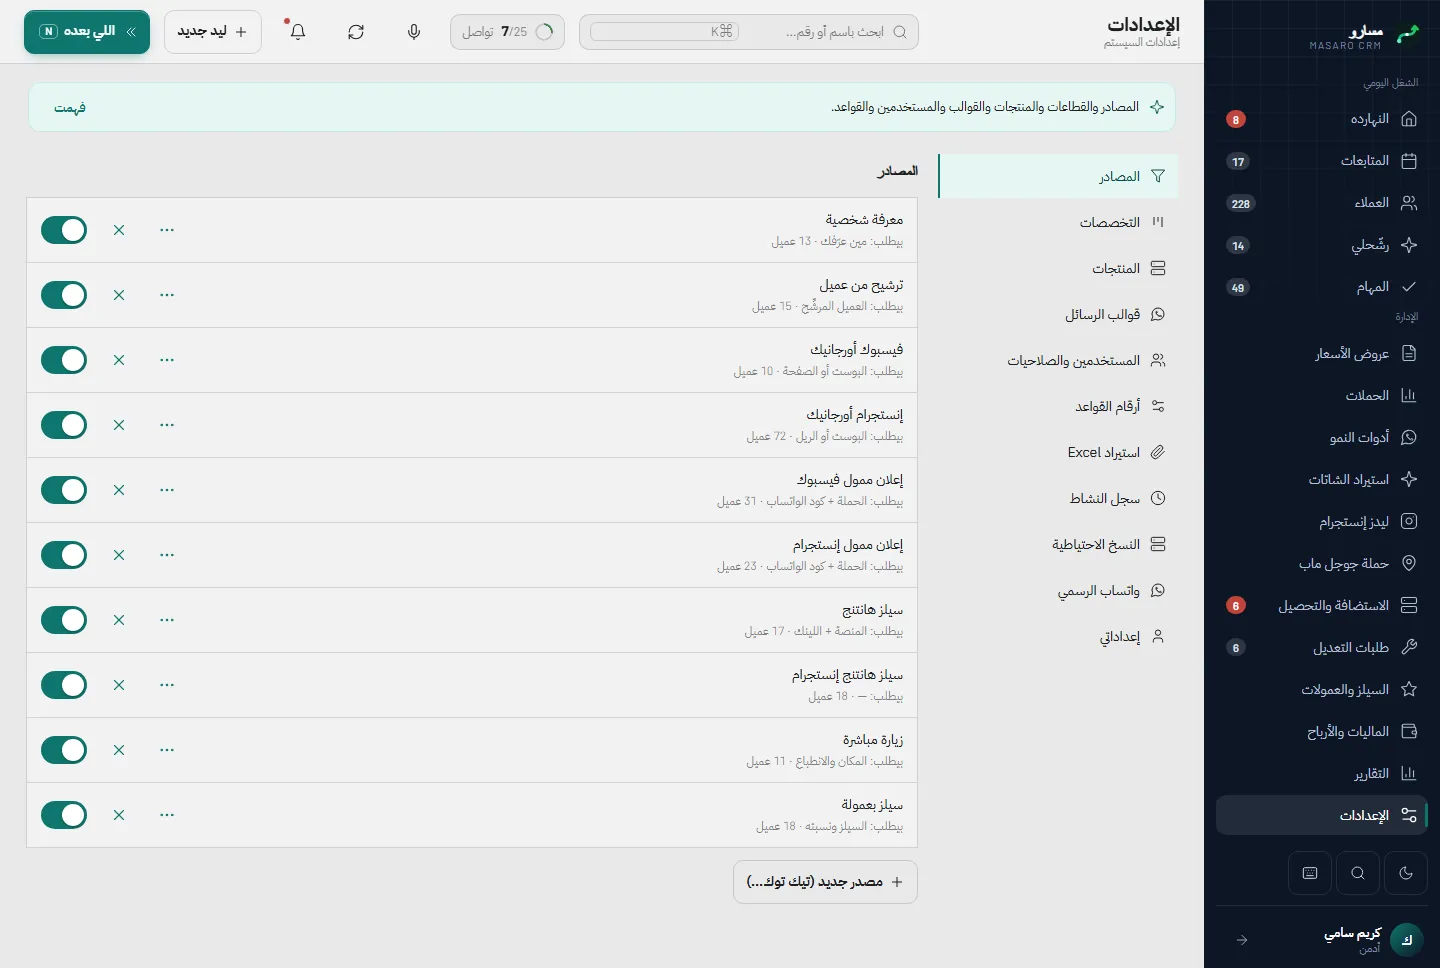Screen dimensions: 1440x968
Task: Click the refresh icon in top bar
Action: pyautogui.click(x=356, y=32)
